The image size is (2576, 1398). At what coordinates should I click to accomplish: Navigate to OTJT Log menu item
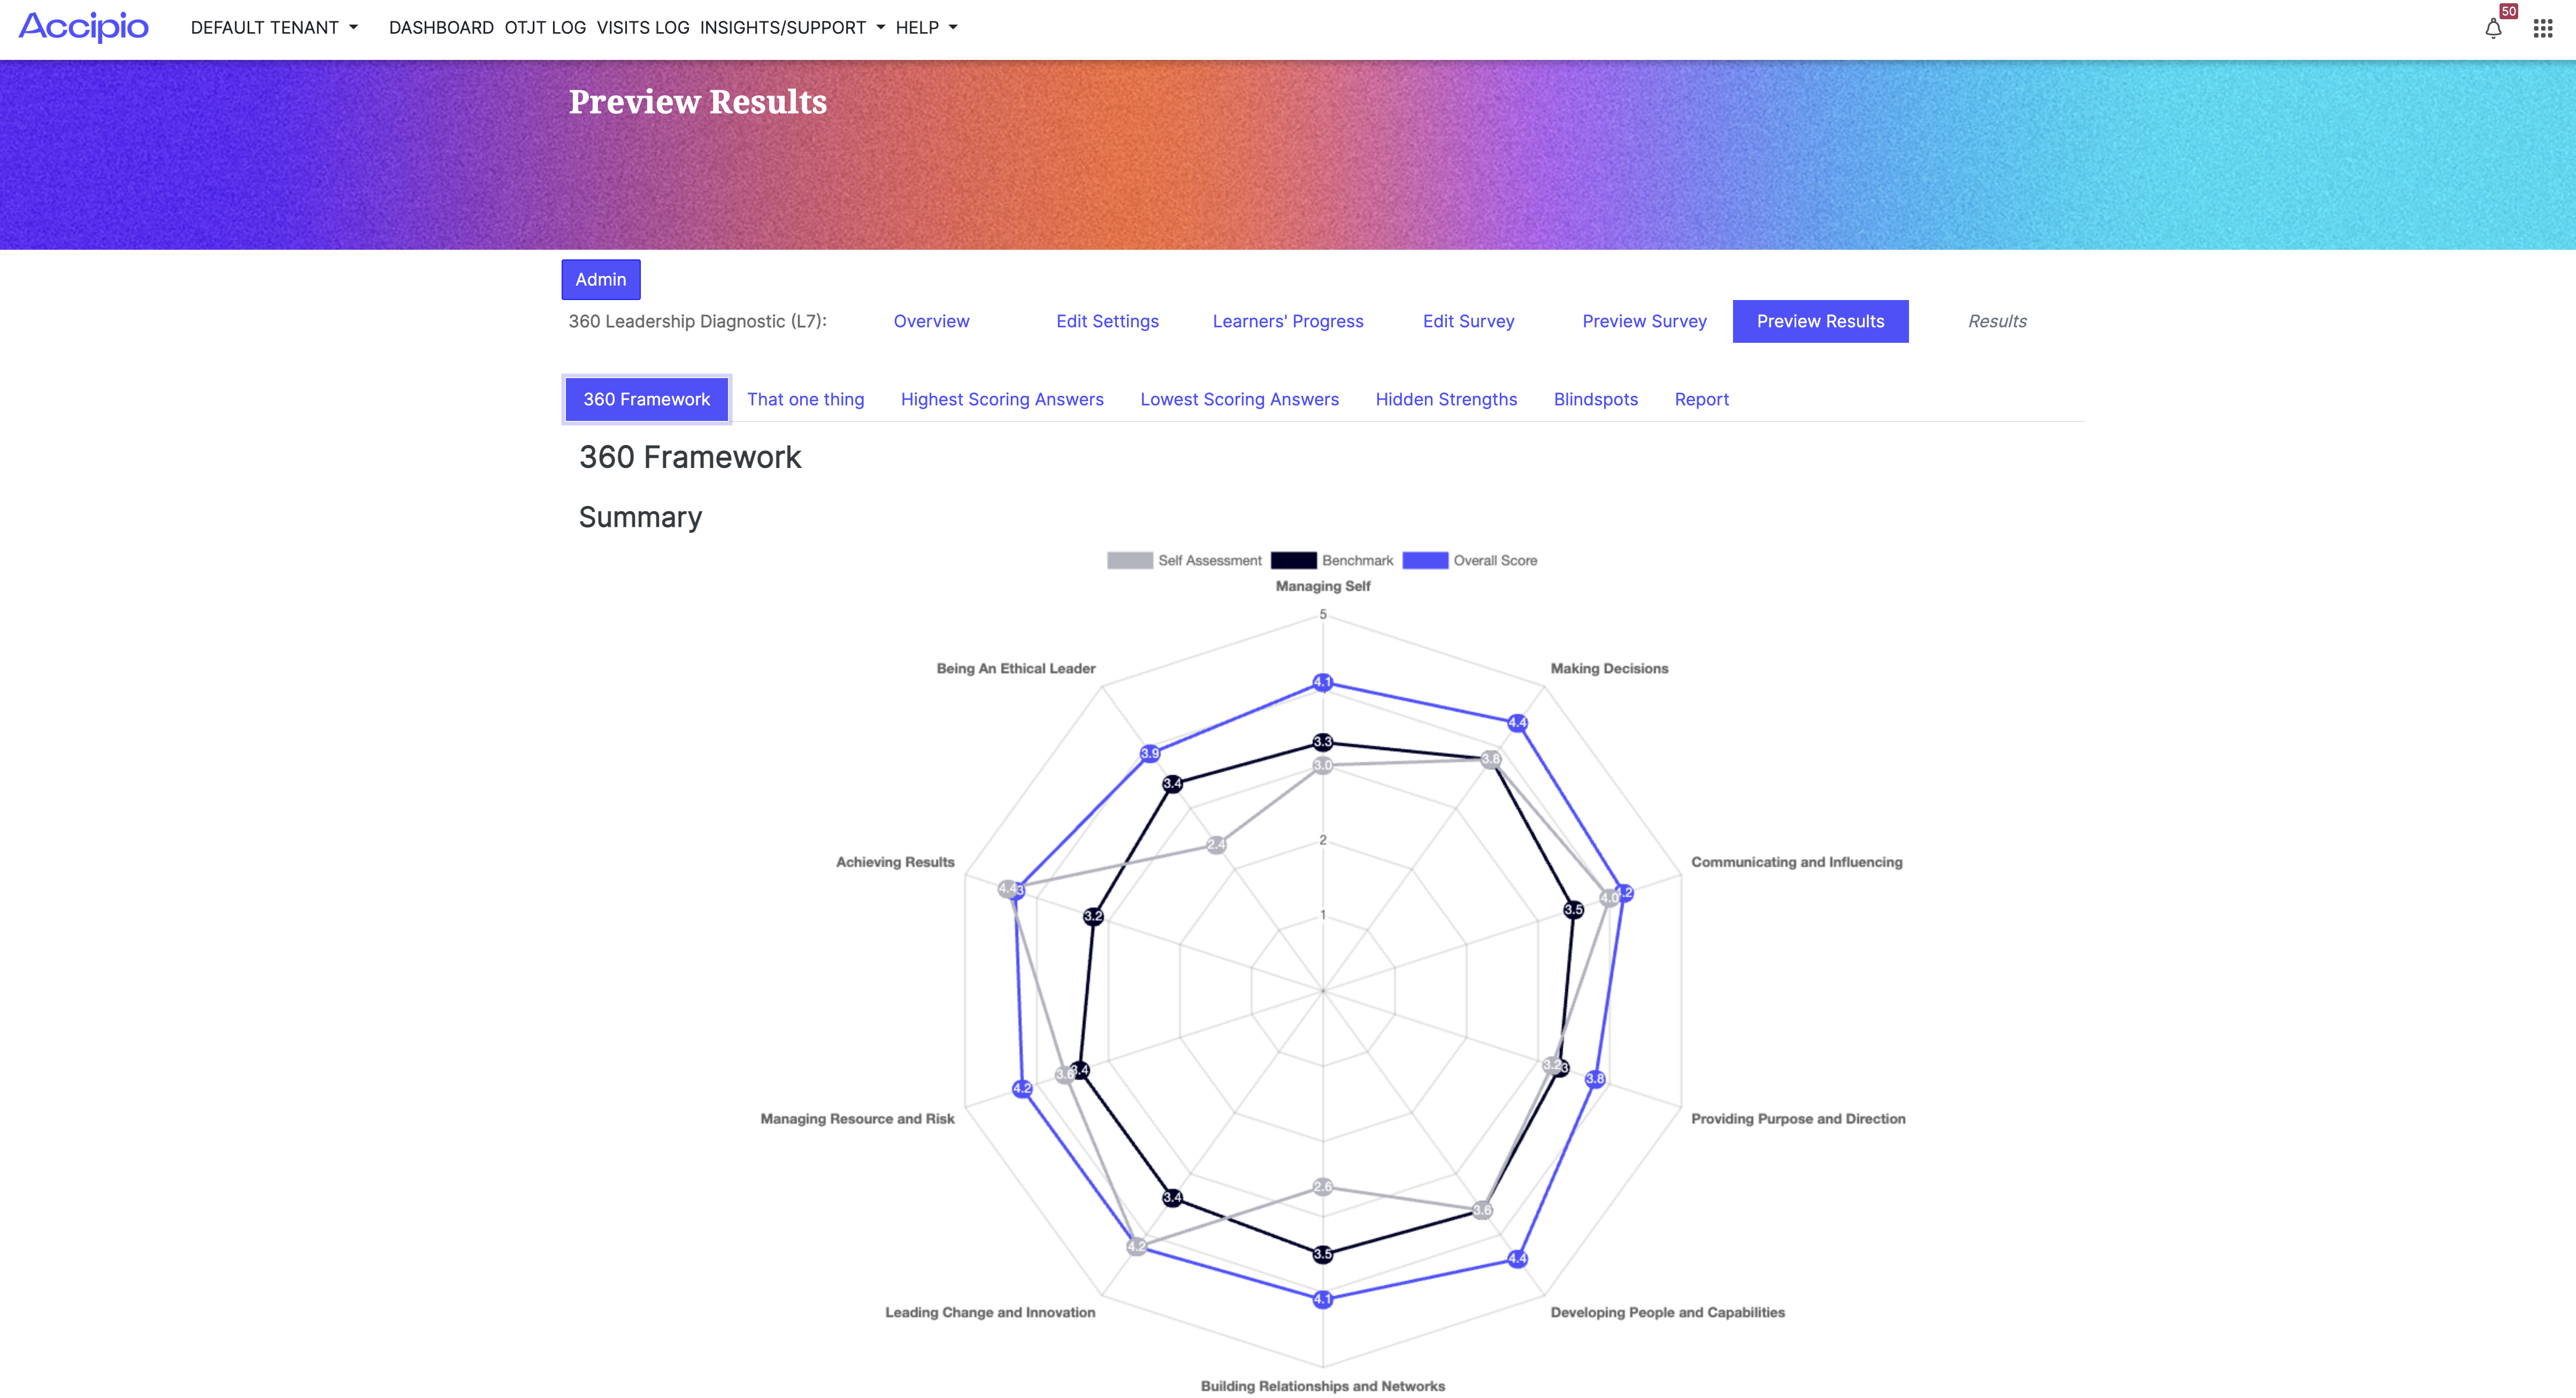[x=545, y=28]
